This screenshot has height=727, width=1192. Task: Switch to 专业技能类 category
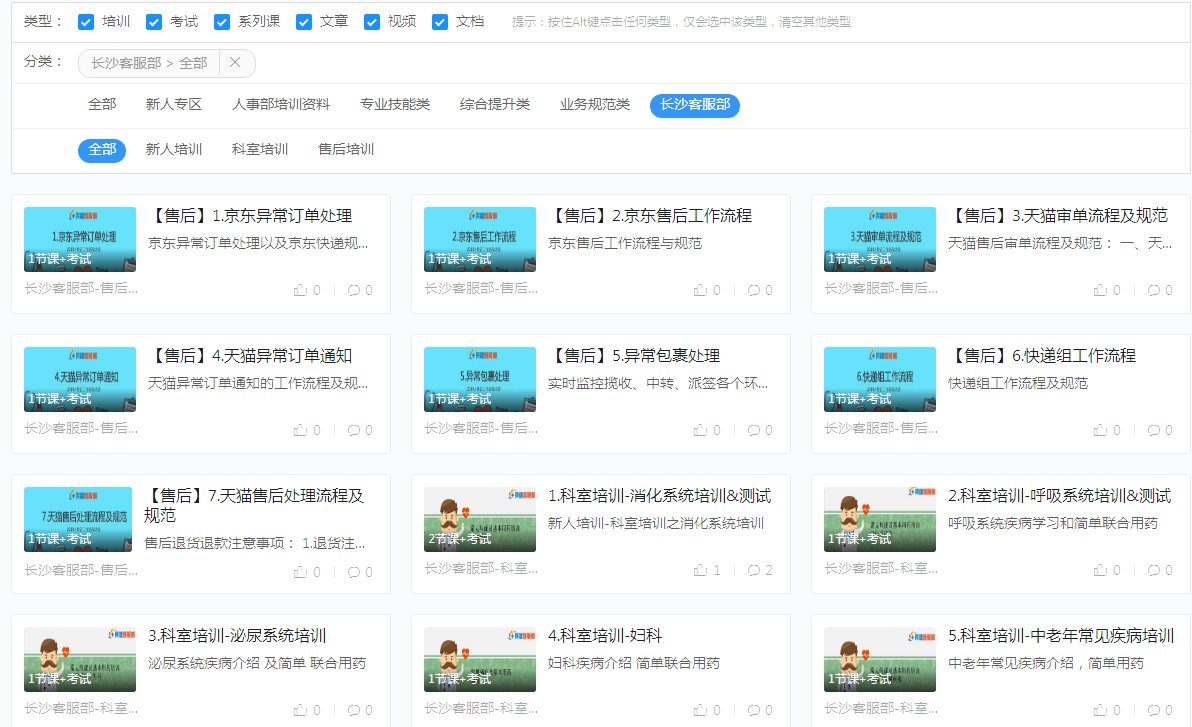coord(395,105)
